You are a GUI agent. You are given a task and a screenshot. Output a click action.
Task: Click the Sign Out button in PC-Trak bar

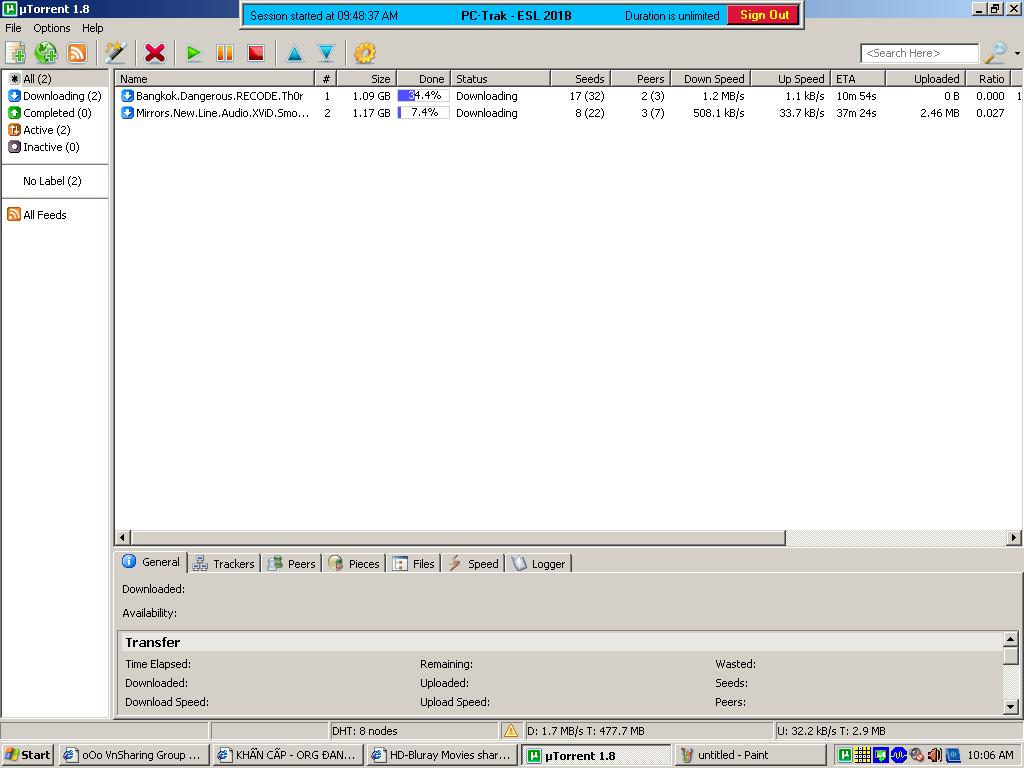point(763,15)
